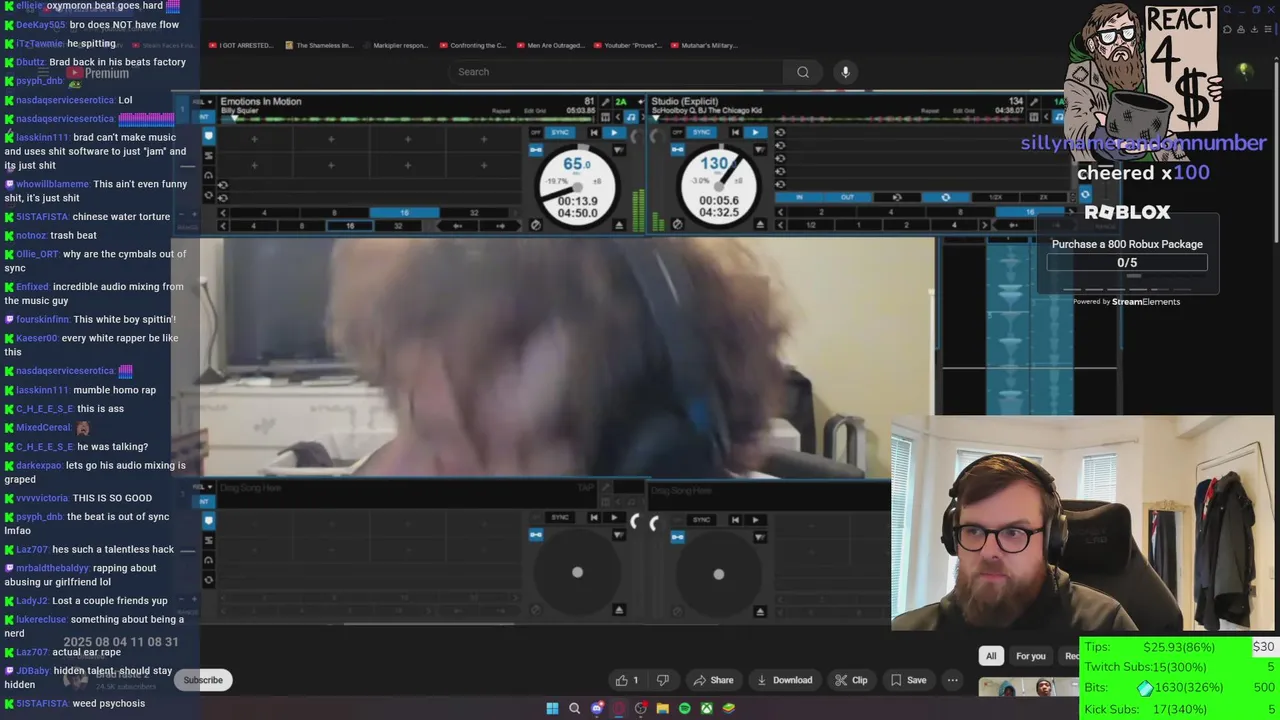Eject the track from the left deck
This screenshot has height=720, width=1280.
(619, 225)
